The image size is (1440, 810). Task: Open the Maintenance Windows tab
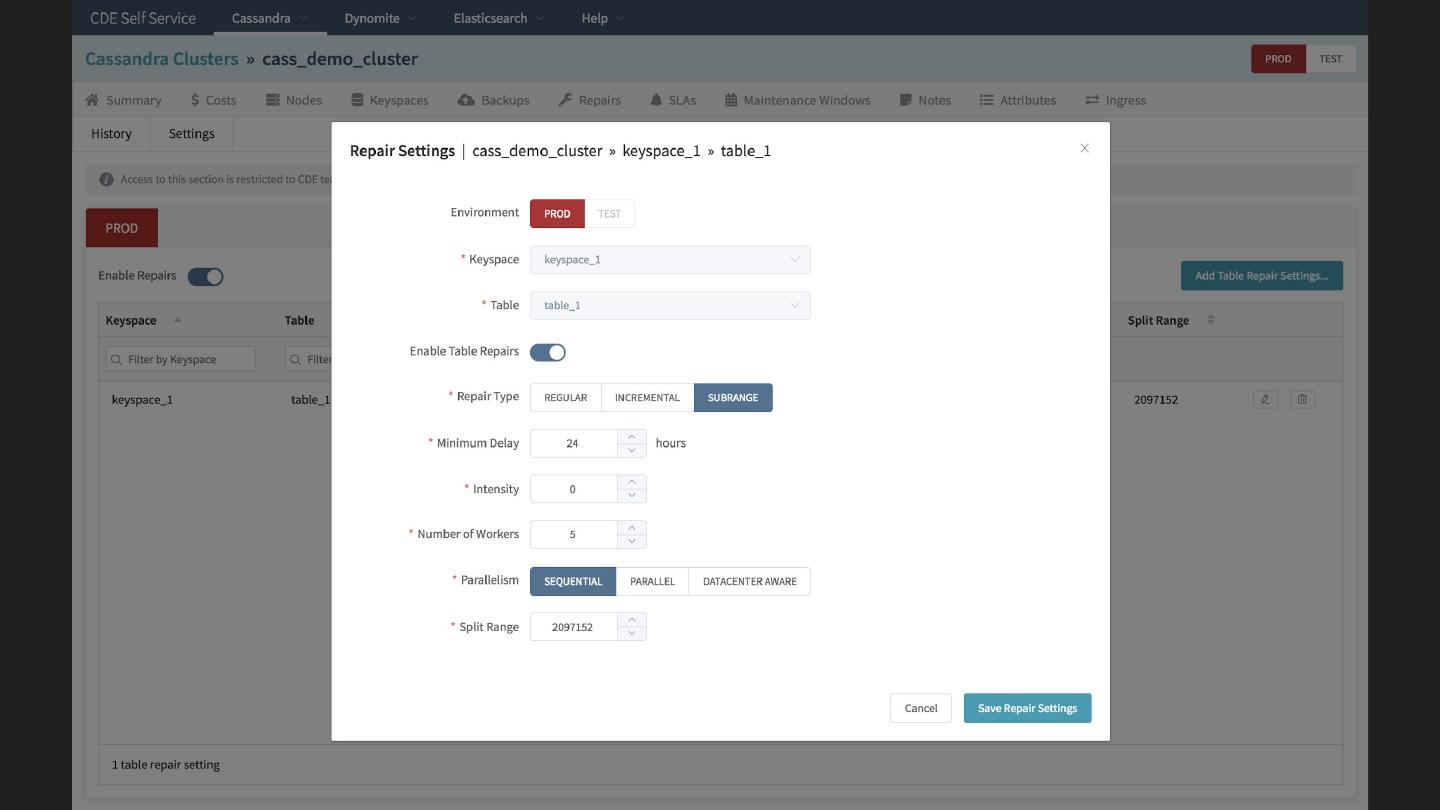click(x=797, y=100)
